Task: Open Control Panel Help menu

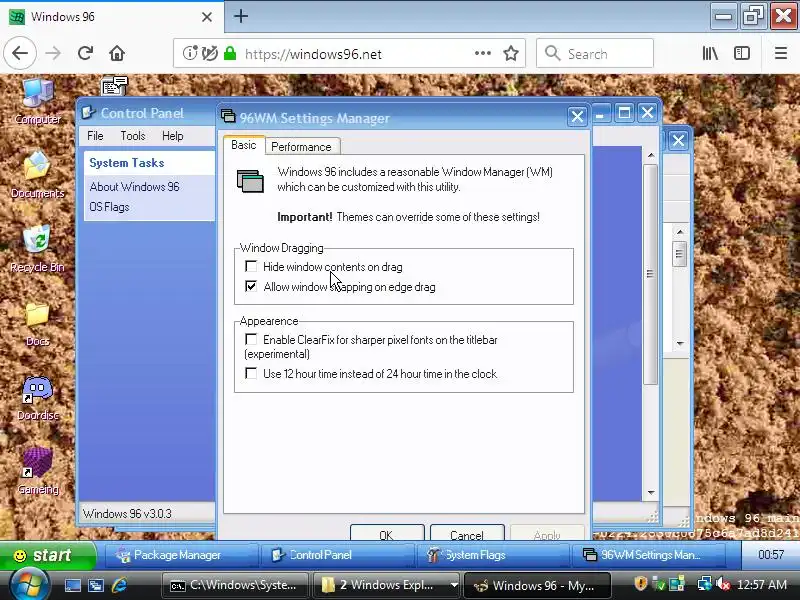Action: pos(172,136)
